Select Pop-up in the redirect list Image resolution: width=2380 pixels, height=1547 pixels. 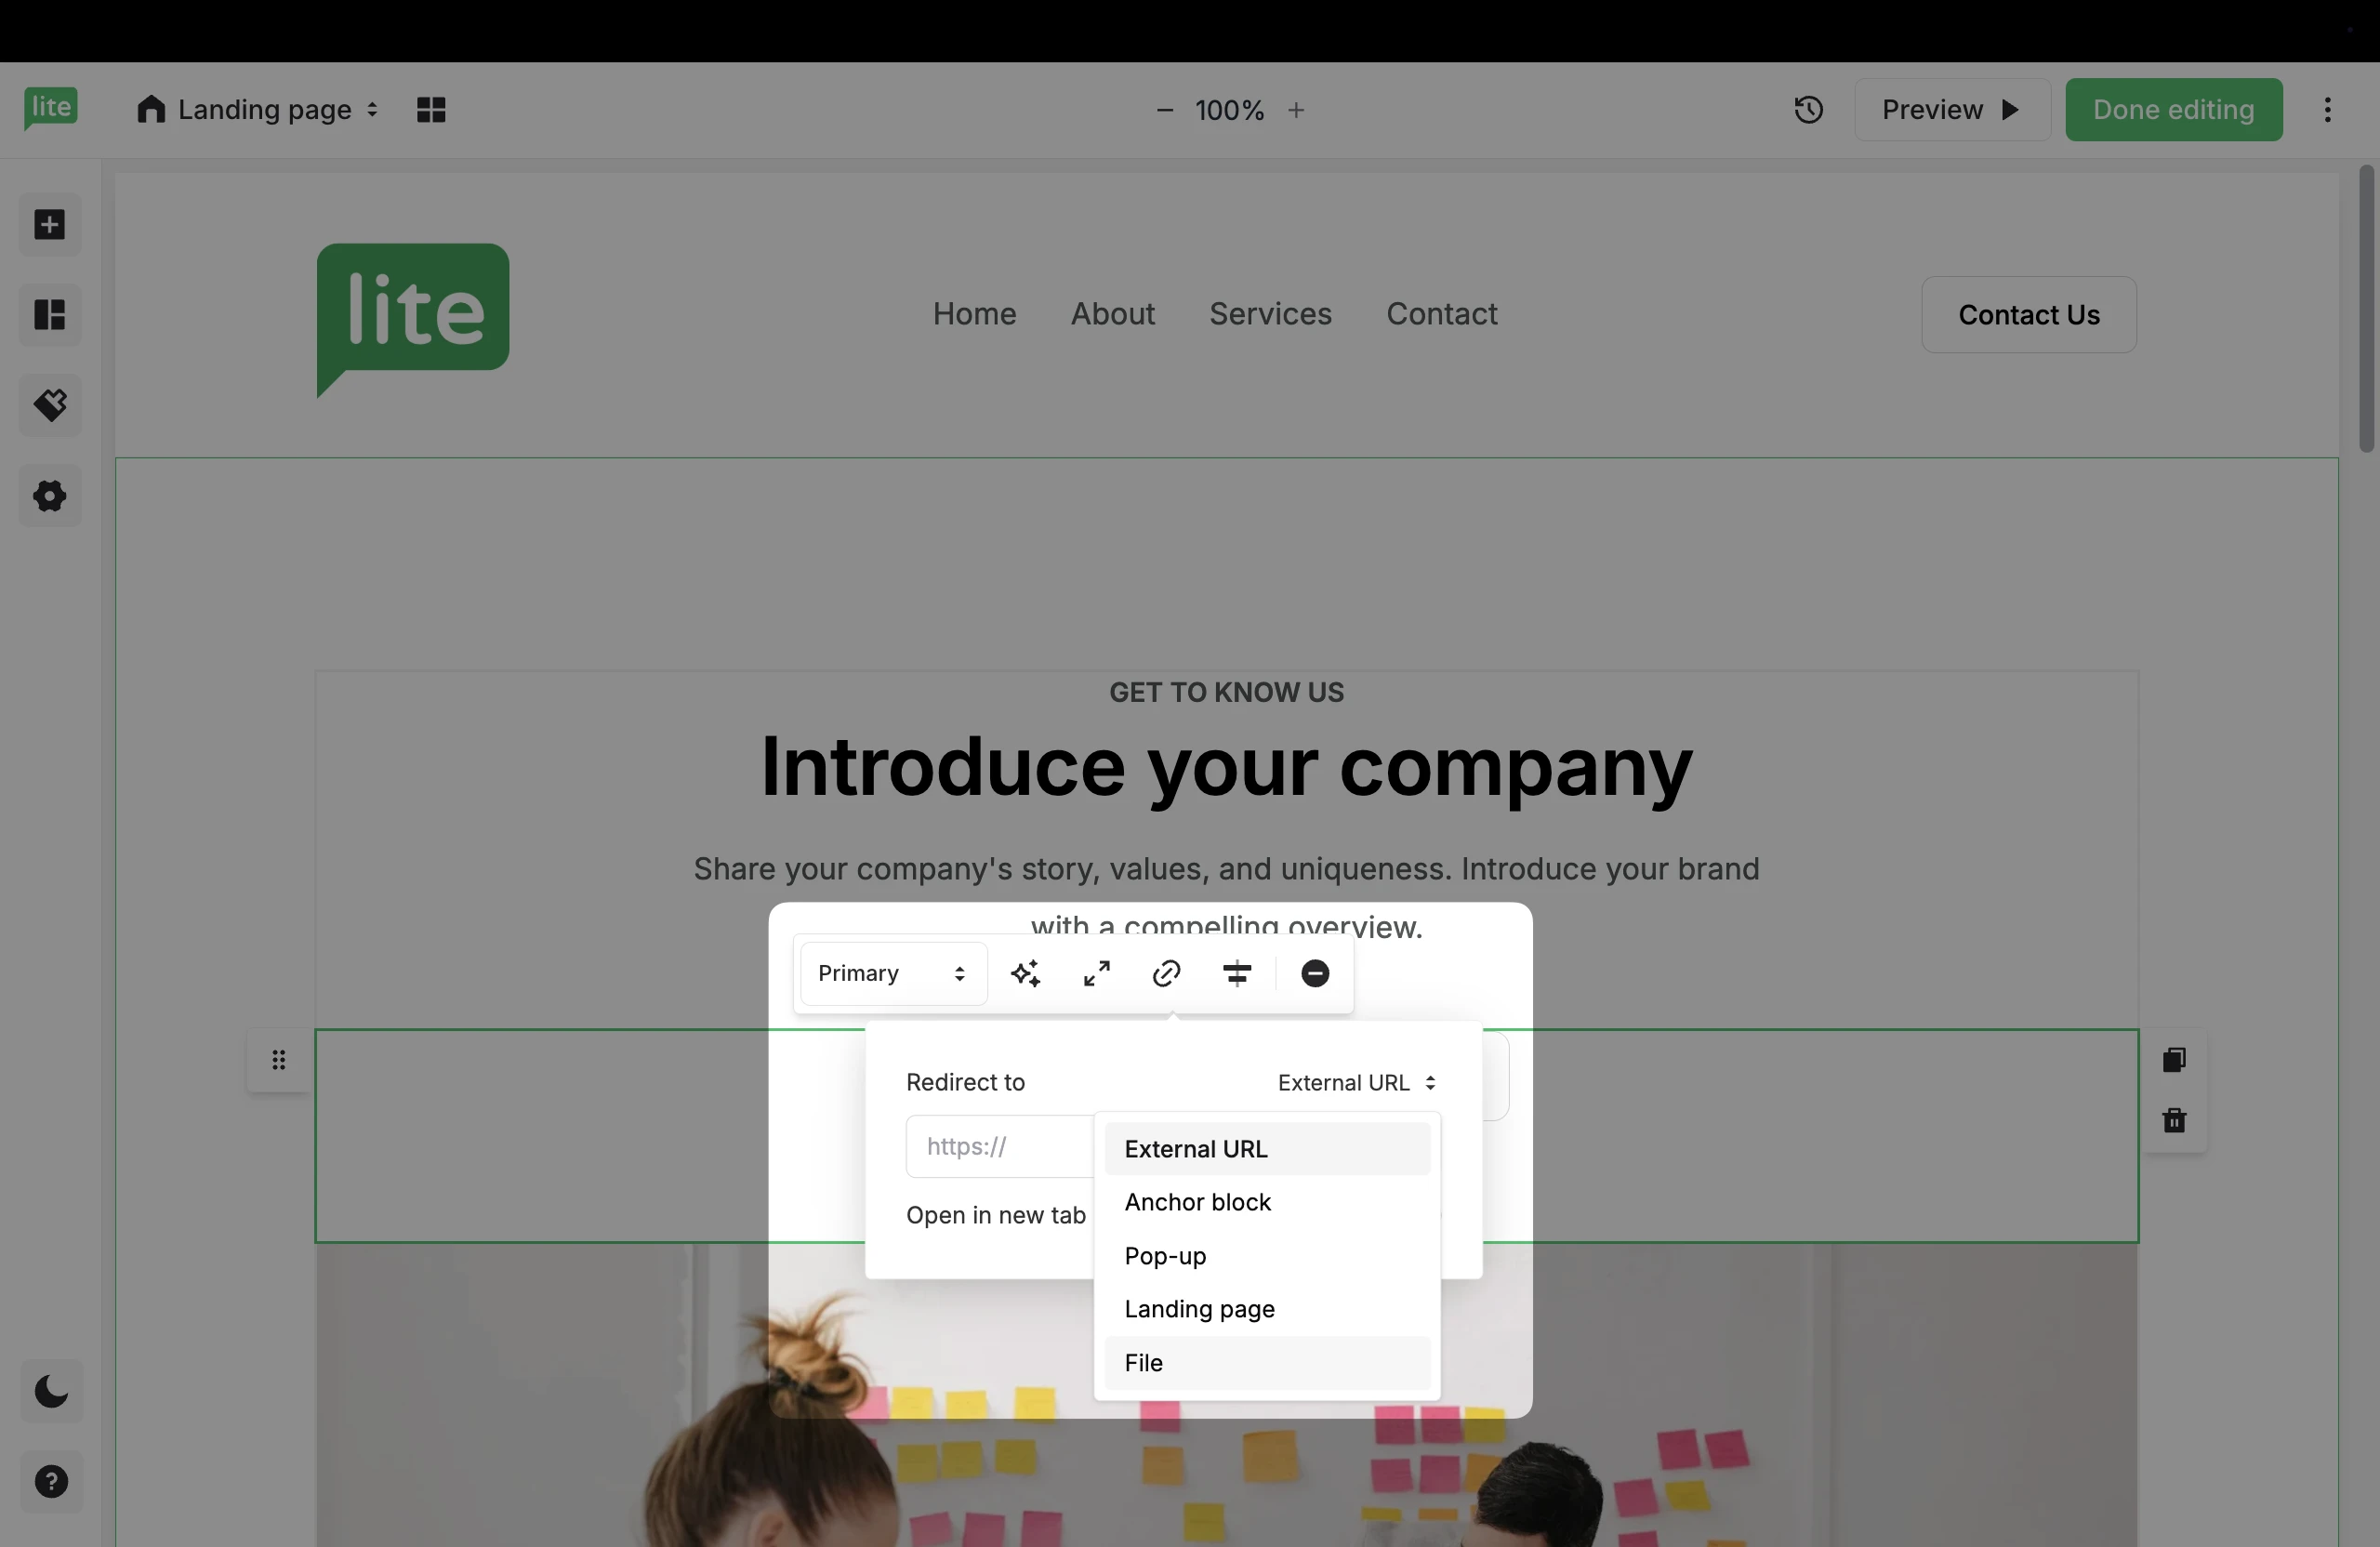(x=1165, y=1256)
